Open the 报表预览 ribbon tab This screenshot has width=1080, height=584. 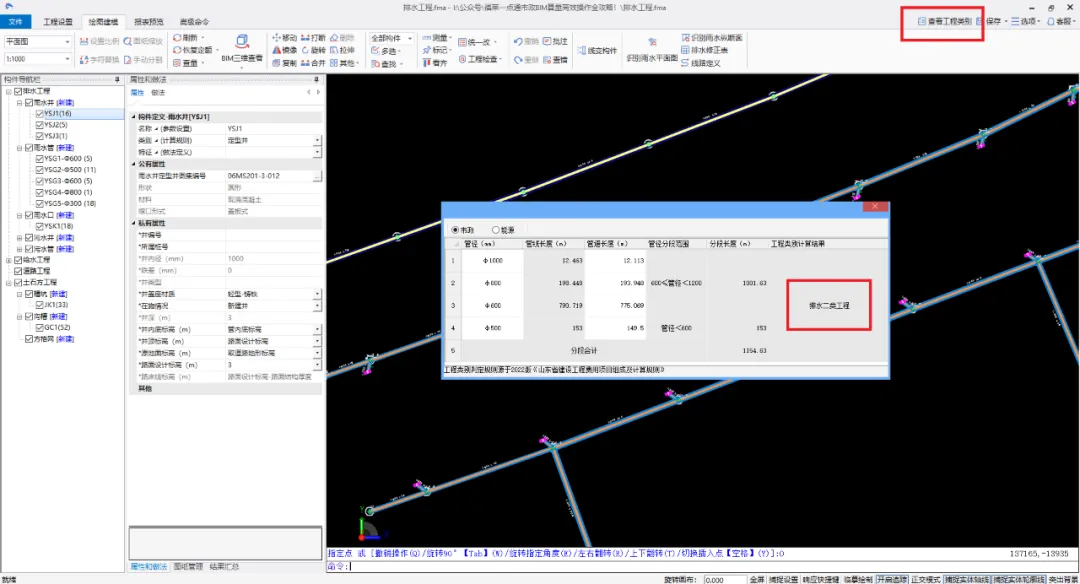pyautogui.click(x=149, y=22)
